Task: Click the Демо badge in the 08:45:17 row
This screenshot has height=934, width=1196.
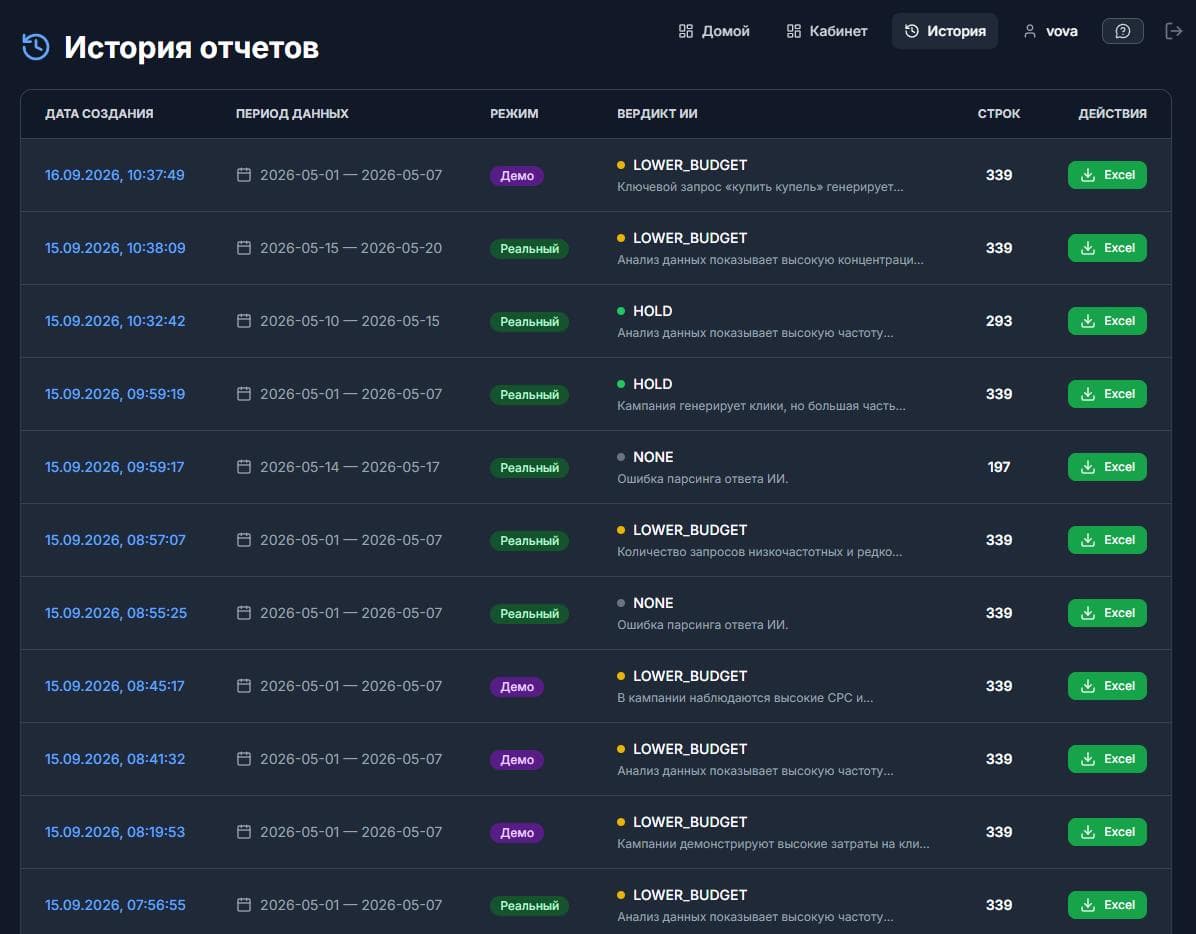Action: click(x=516, y=686)
